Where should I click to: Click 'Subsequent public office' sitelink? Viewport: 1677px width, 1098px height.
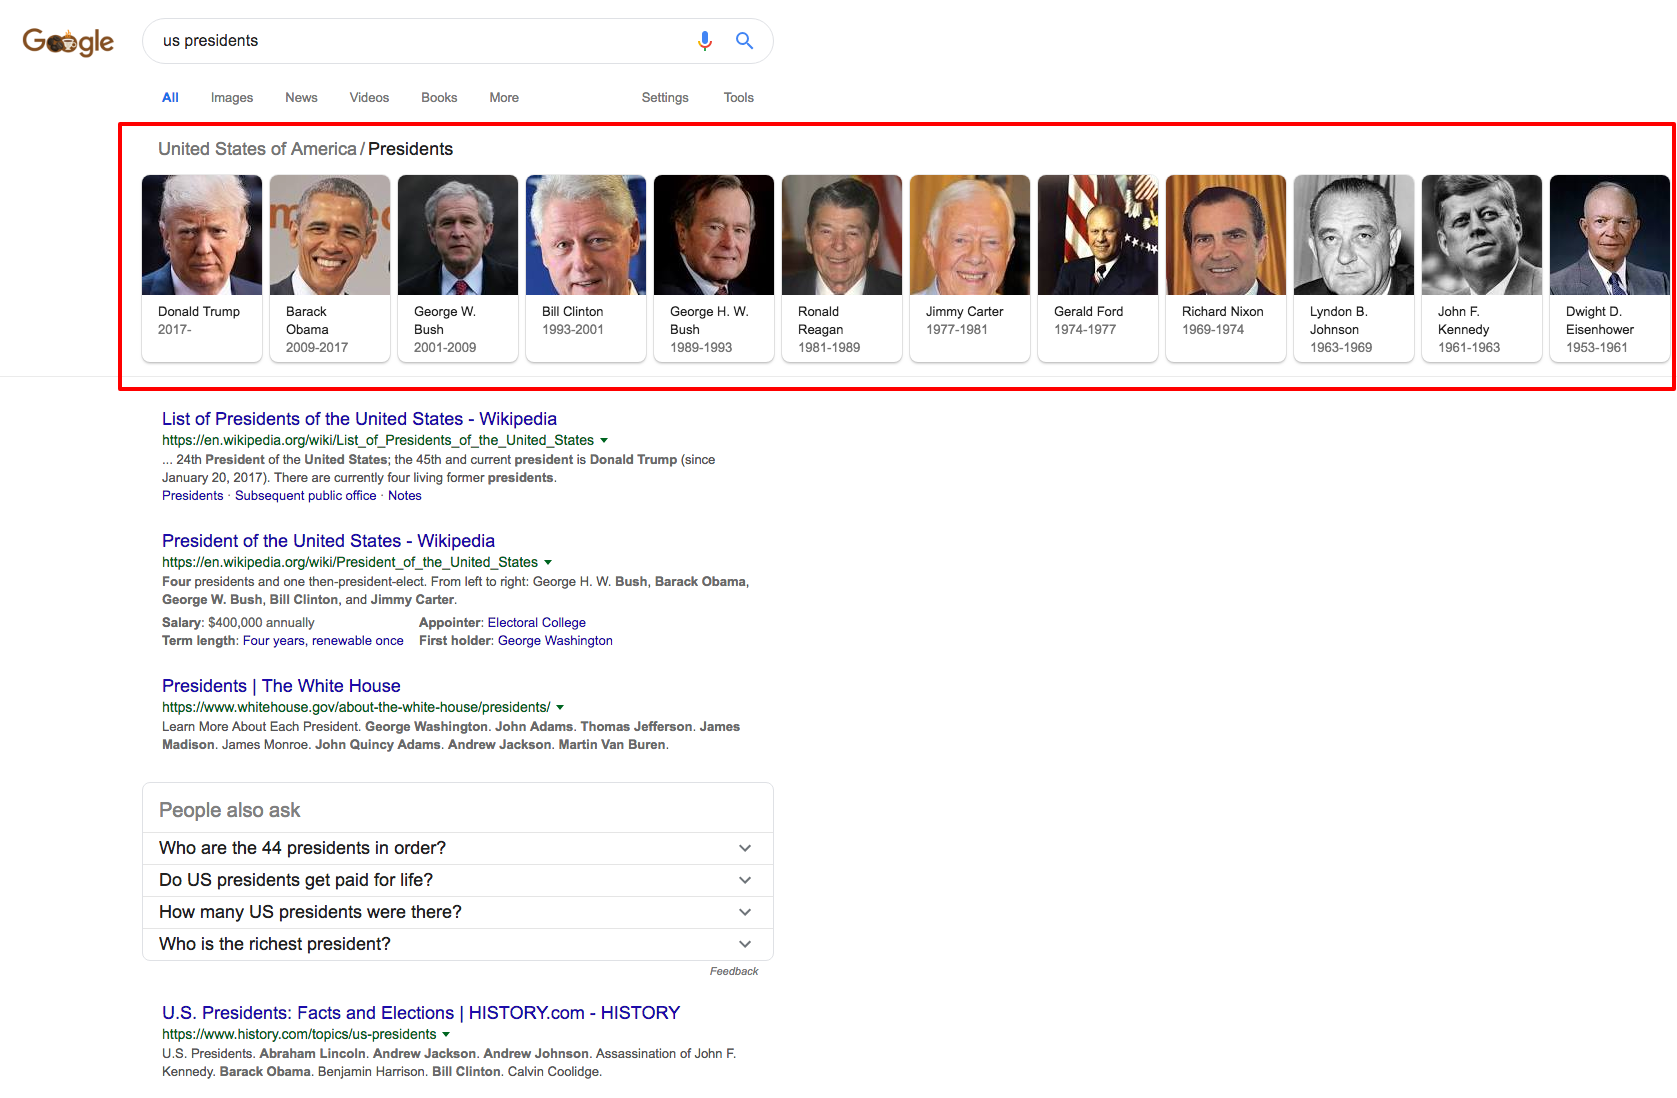coord(306,496)
